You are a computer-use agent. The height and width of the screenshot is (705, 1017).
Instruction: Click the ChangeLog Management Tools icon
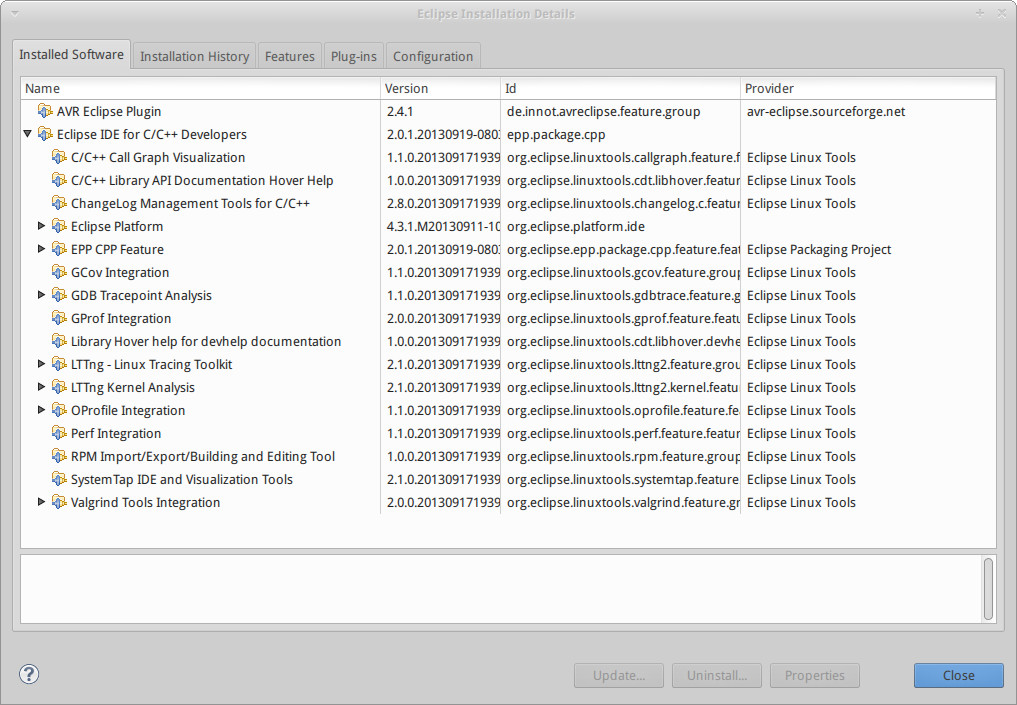coord(60,204)
